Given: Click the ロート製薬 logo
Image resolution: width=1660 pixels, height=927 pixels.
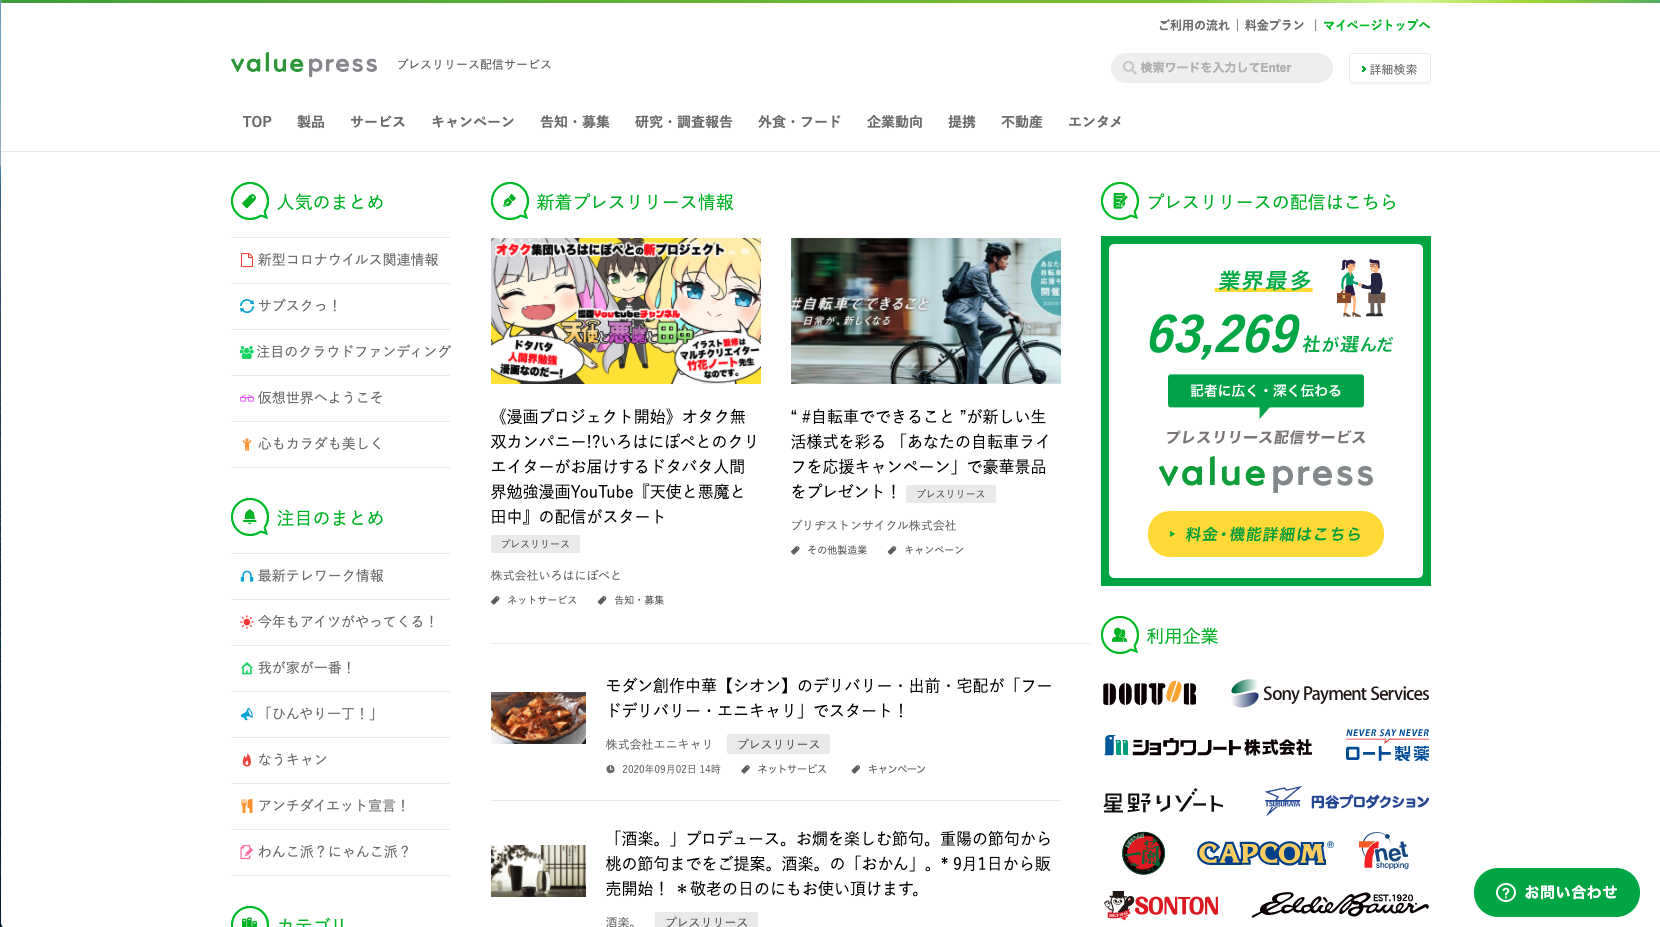Looking at the screenshot, I should pyautogui.click(x=1387, y=746).
